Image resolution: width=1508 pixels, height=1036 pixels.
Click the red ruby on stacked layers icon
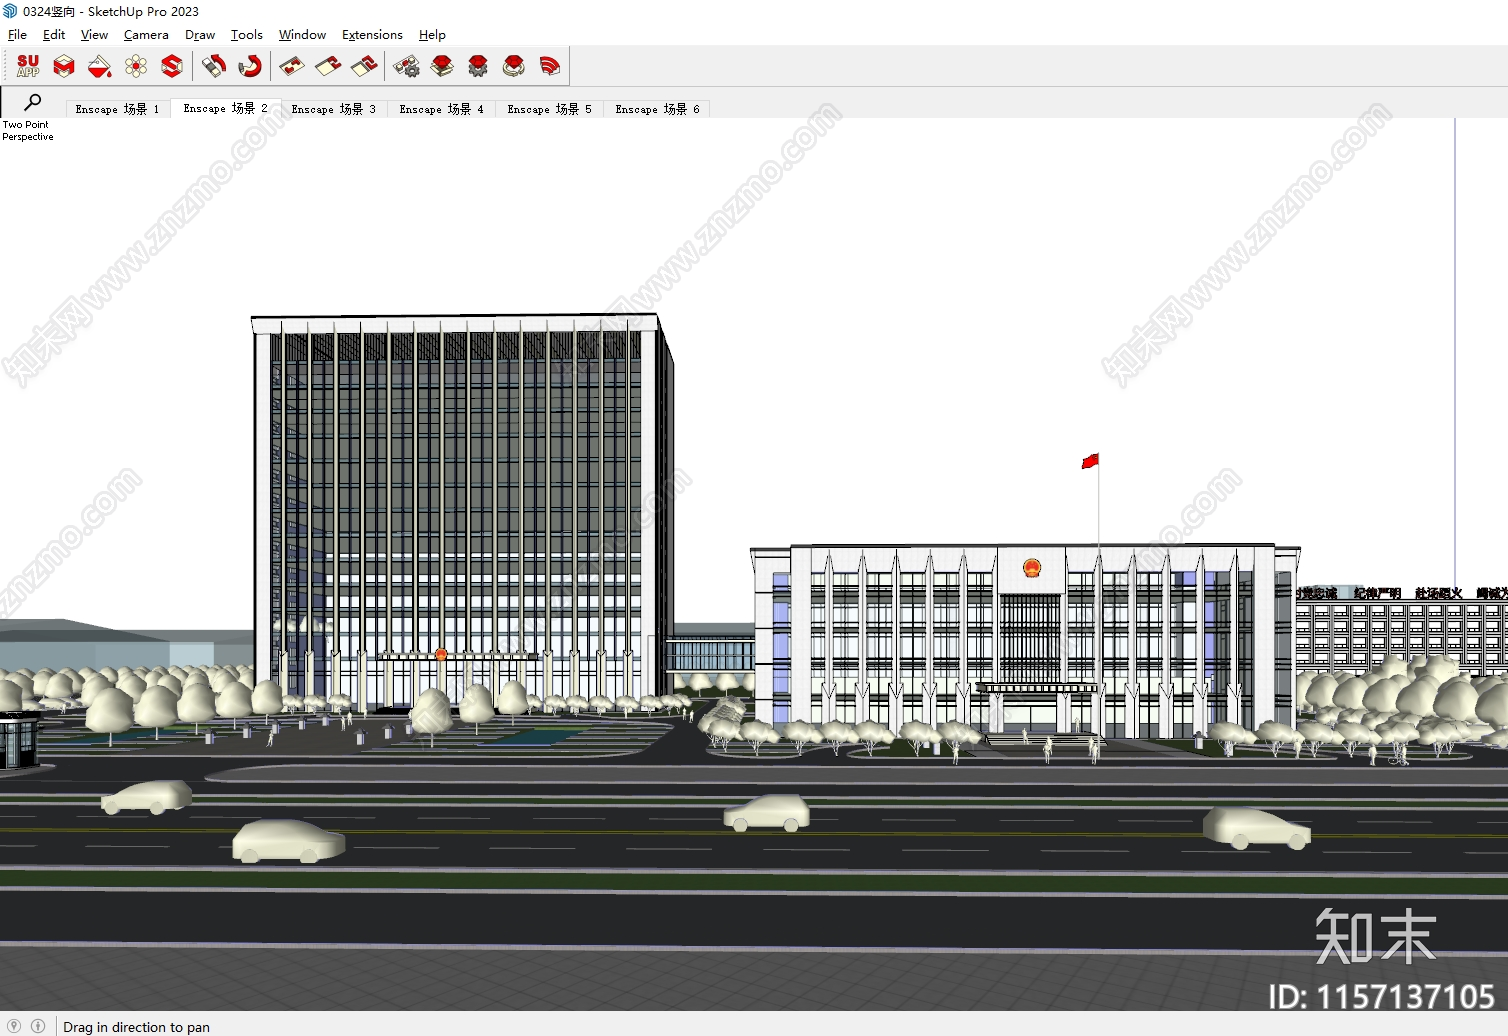click(x=442, y=66)
